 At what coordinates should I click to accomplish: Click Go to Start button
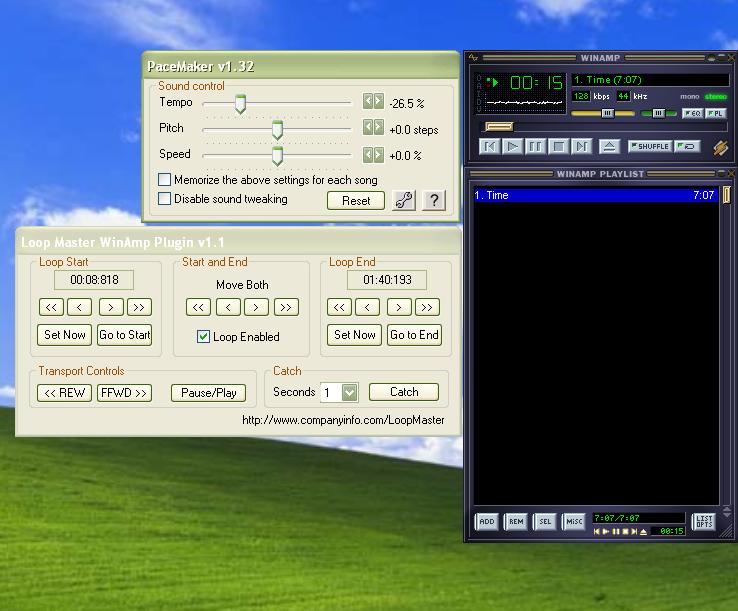coord(124,335)
